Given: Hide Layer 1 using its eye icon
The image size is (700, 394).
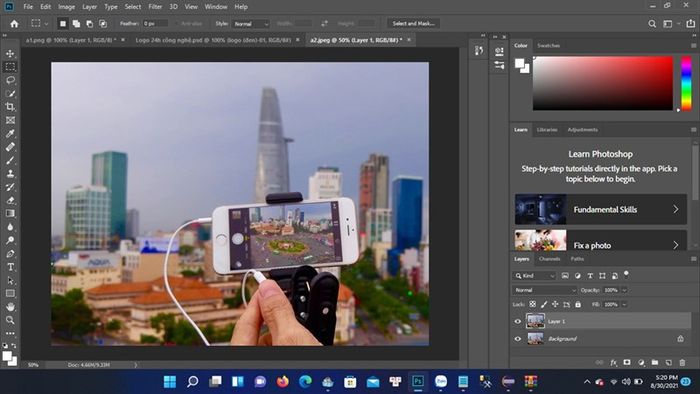Looking at the screenshot, I should point(518,321).
